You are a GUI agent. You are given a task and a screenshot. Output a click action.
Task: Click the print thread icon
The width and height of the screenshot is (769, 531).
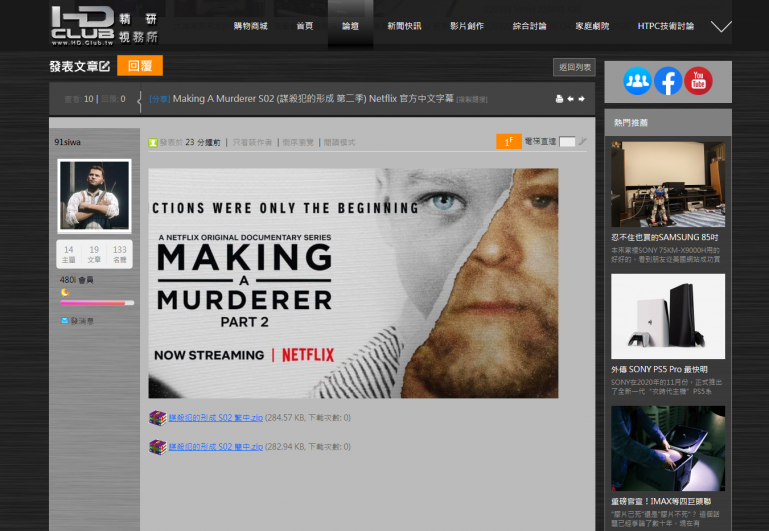pyautogui.click(x=559, y=99)
